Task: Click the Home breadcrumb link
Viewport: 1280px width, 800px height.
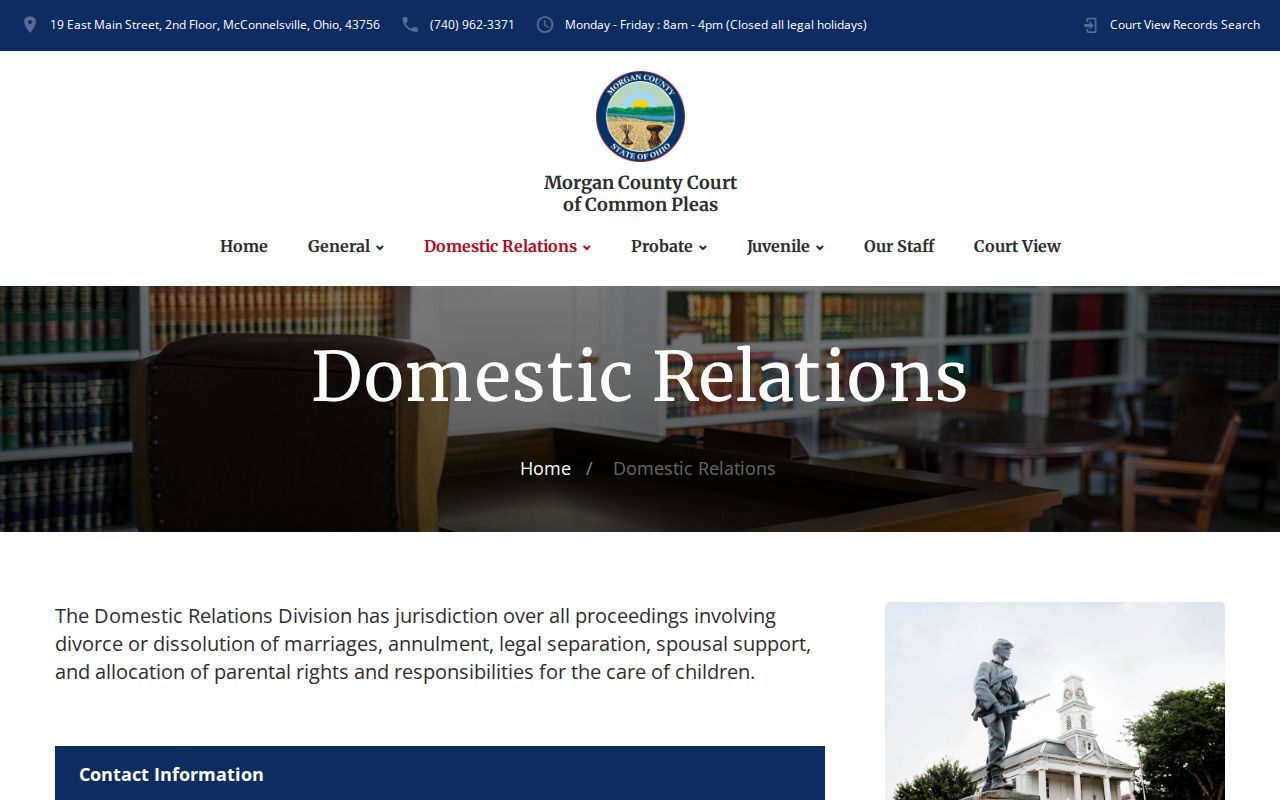Action: (x=545, y=468)
